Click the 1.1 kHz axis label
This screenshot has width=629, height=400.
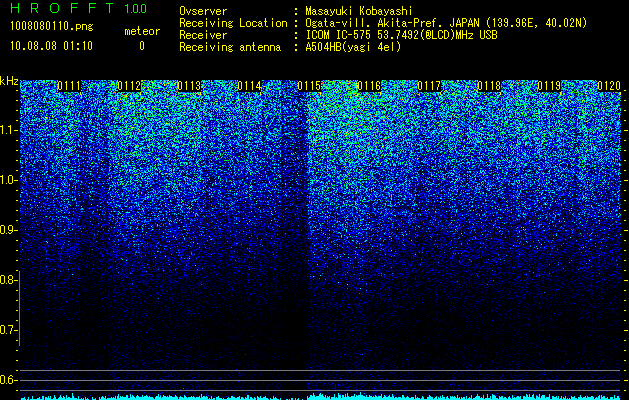pyautogui.click(x=7, y=130)
